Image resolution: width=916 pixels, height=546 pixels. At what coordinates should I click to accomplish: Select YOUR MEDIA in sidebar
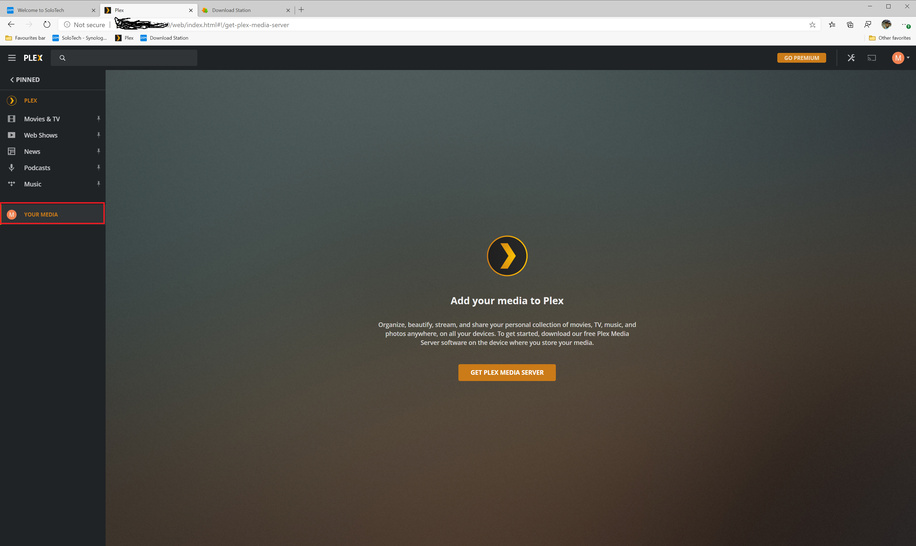[53, 214]
